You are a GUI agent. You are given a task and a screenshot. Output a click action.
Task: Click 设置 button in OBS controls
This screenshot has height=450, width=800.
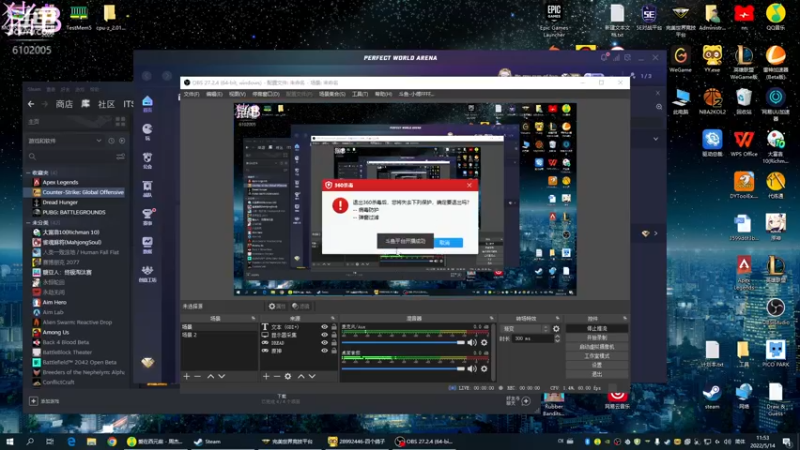[596, 365]
